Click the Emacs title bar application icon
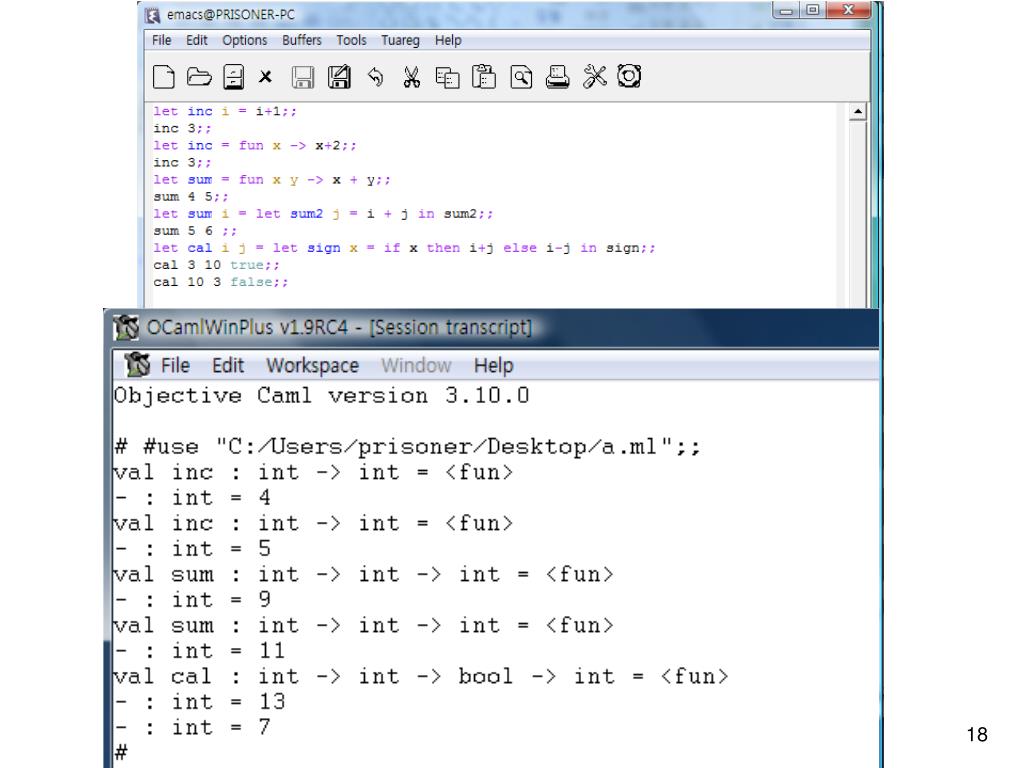Screen dimensions: 1024x768 [153, 15]
